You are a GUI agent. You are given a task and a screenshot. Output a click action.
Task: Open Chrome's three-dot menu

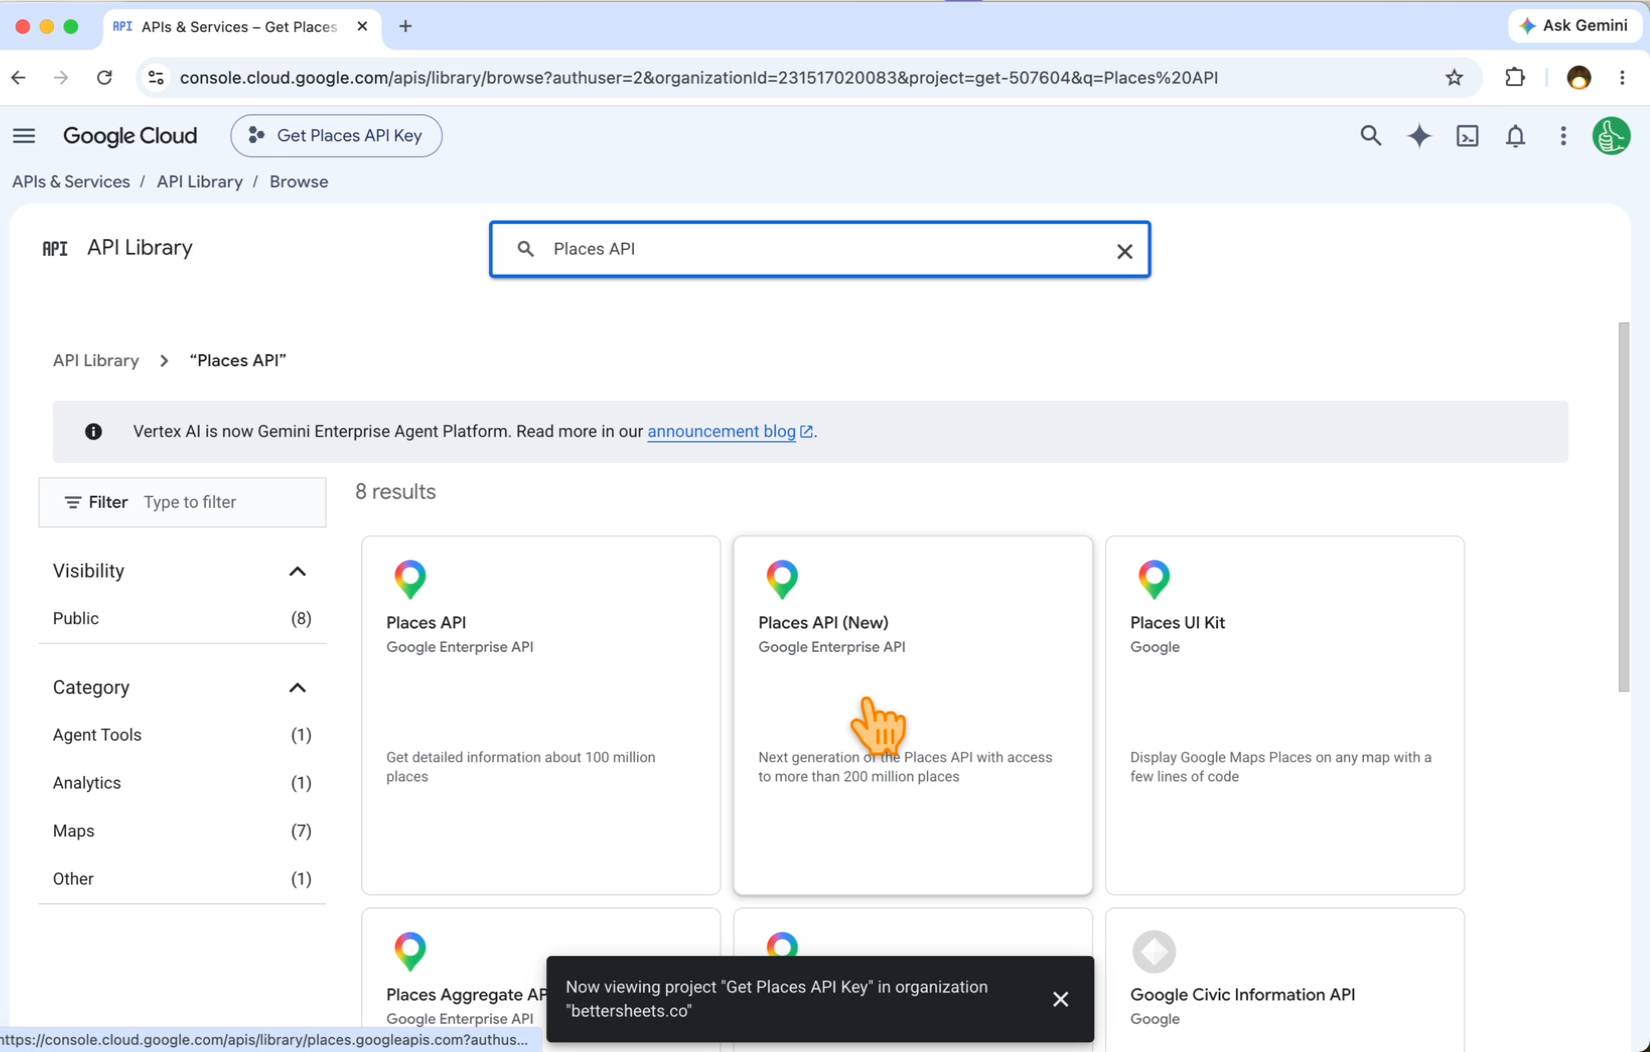point(1622,78)
